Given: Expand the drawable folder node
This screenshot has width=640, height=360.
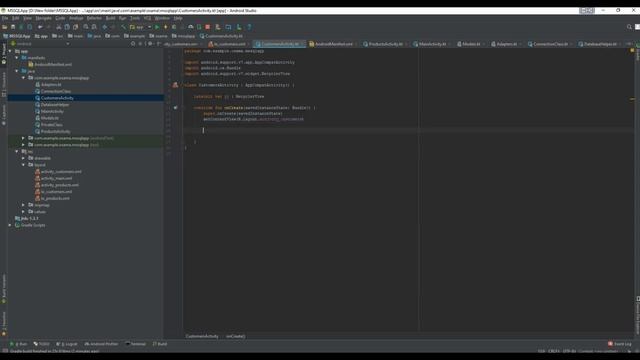Looking at the screenshot, I should [x=23, y=158].
